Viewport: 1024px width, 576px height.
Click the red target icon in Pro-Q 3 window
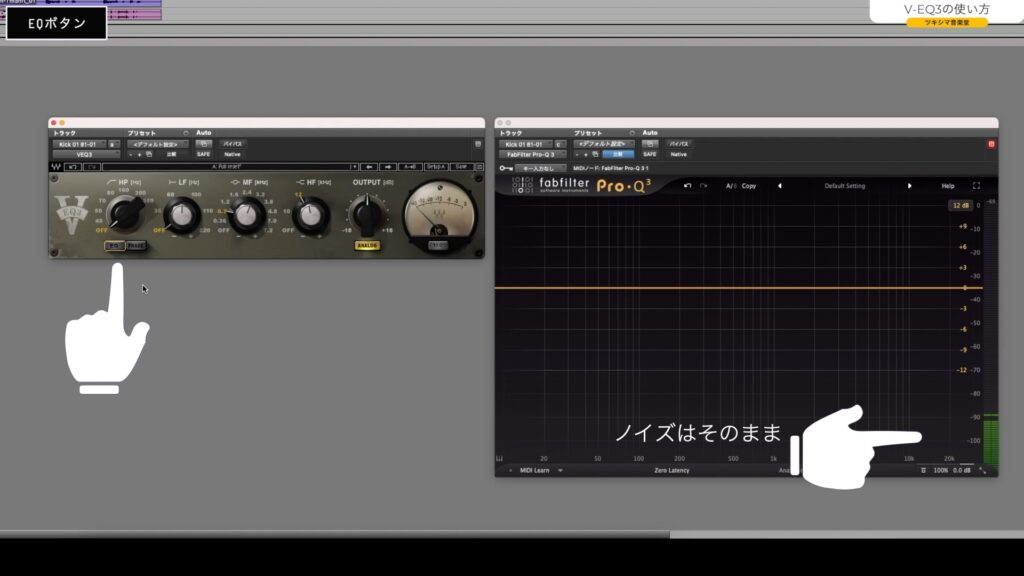tap(991, 144)
